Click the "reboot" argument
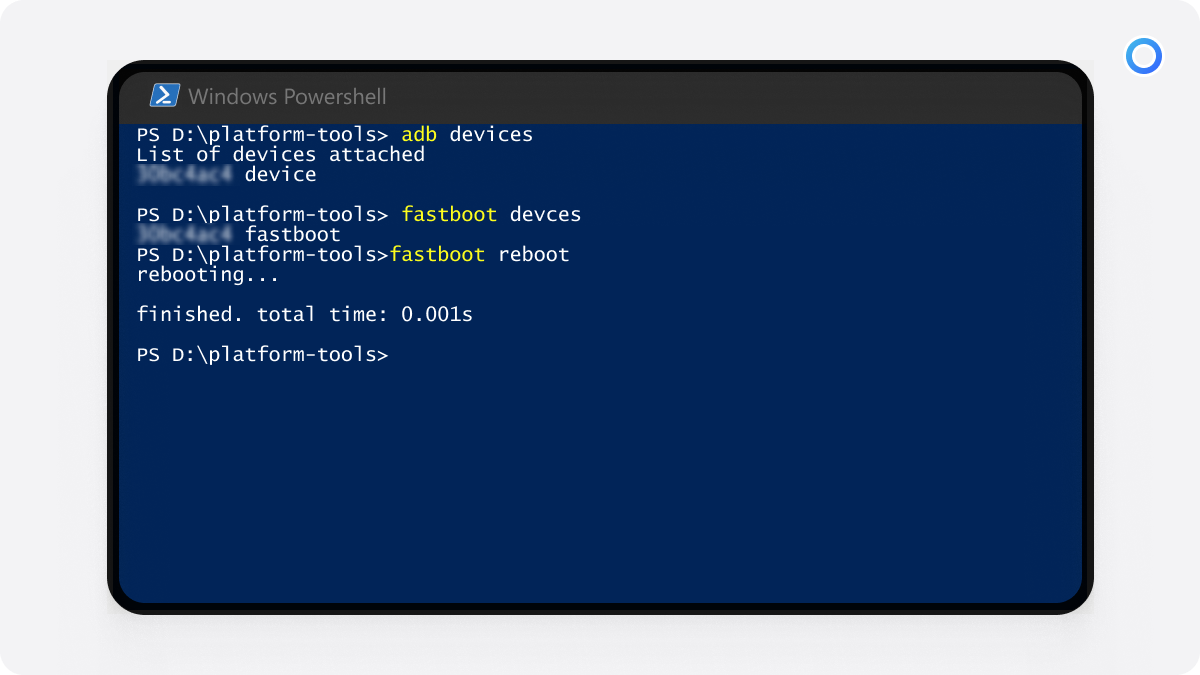The width and height of the screenshot is (1200, 675). (x=533, y=255)
